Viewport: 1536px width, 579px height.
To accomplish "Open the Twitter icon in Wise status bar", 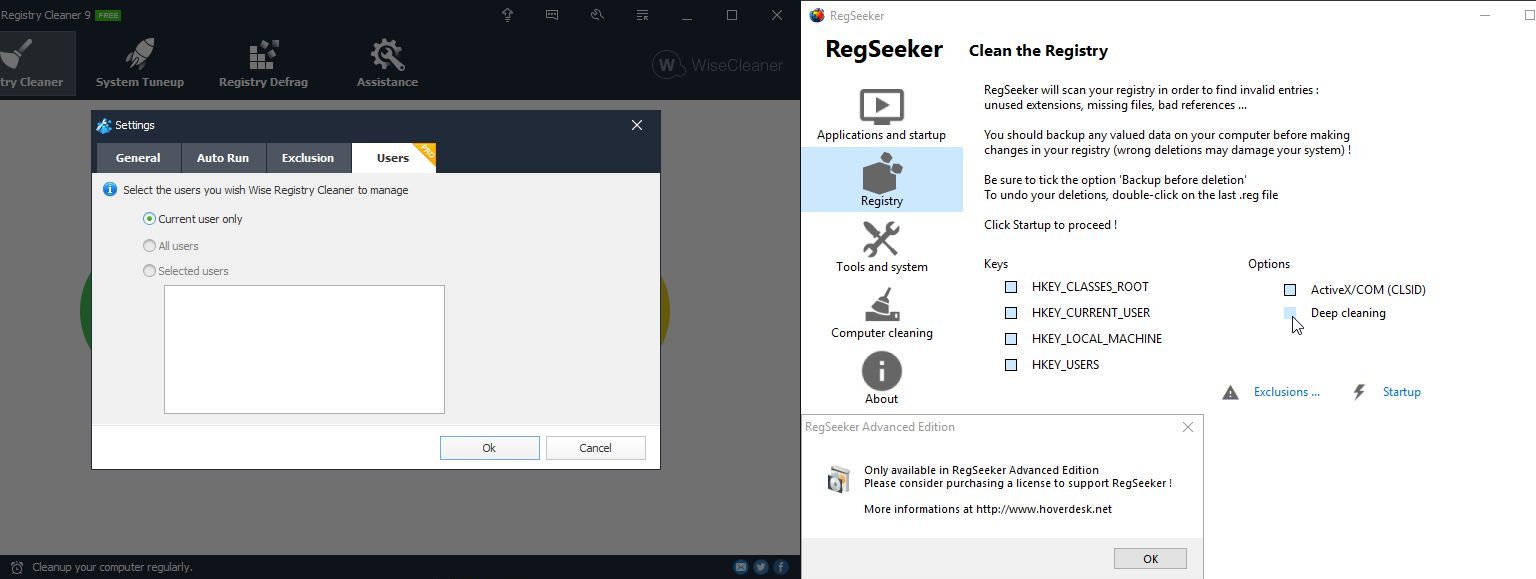I will pyautogui.click(x=761, y=567).
